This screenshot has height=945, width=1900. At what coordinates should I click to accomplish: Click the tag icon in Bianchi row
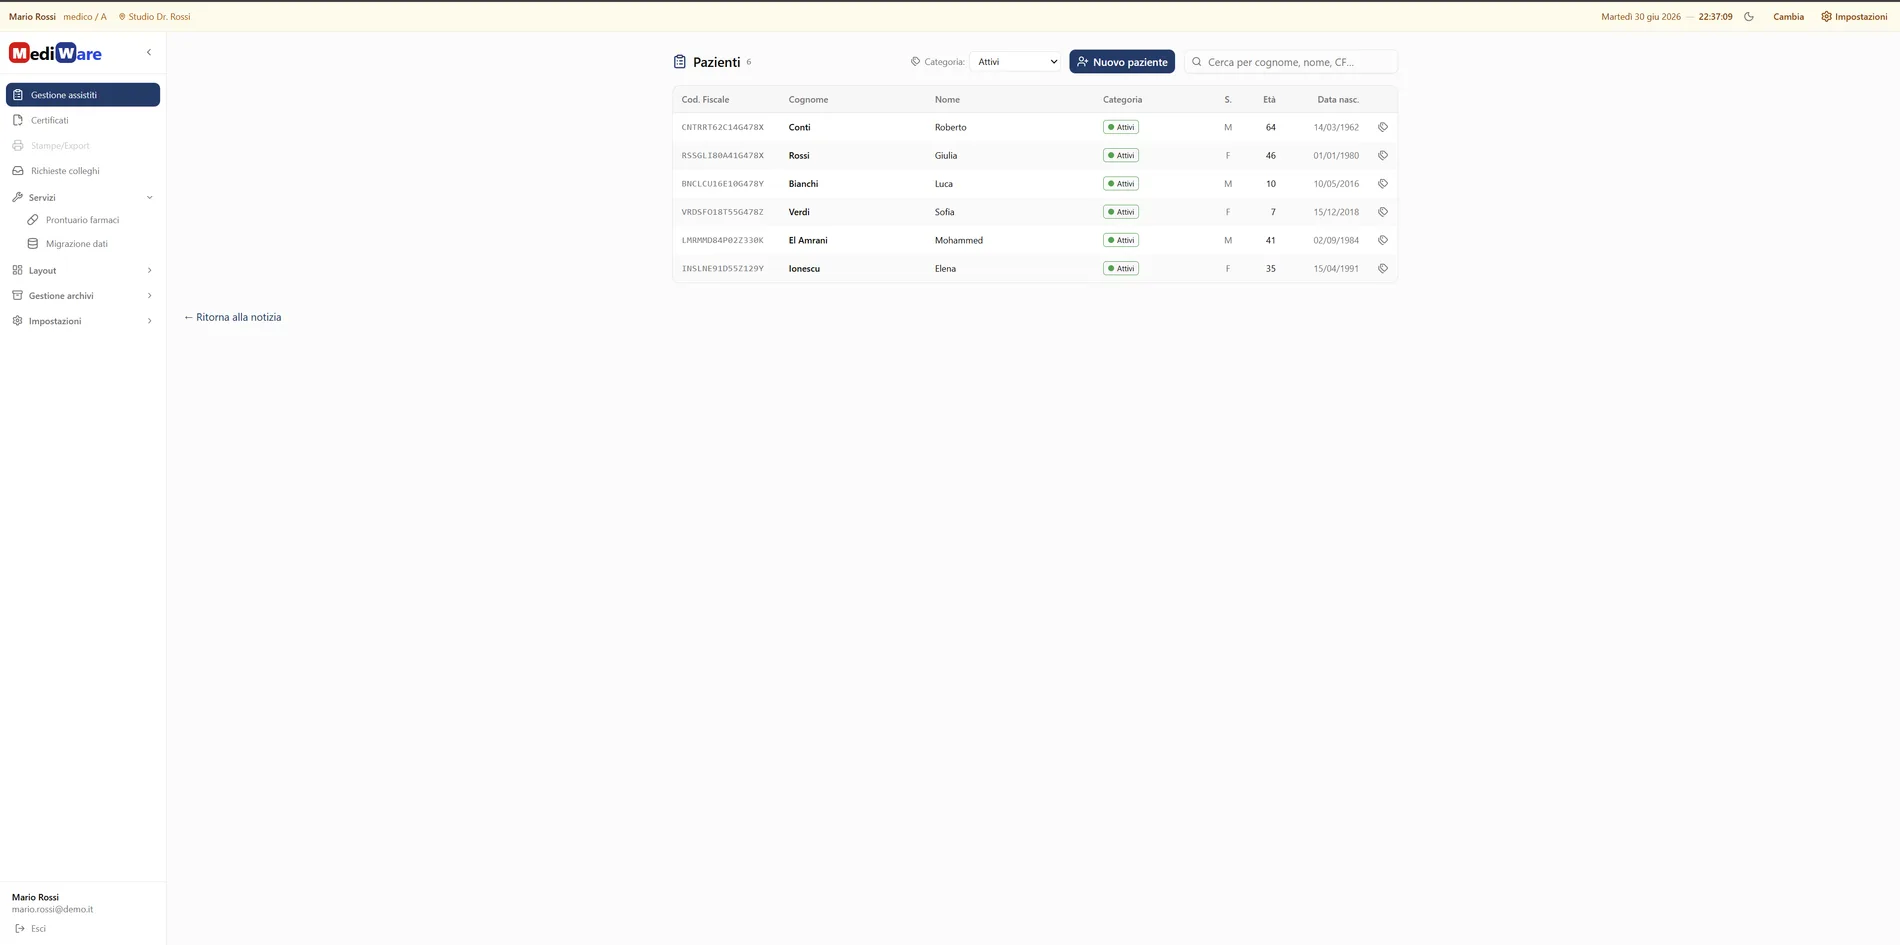(1383, 184)
